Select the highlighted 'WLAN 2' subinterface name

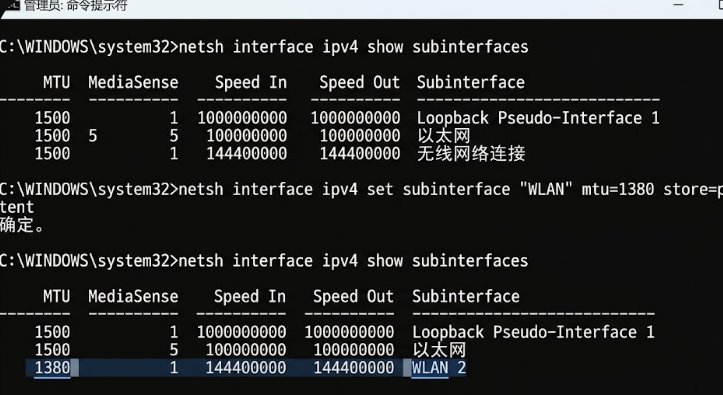tap(439, 368)
